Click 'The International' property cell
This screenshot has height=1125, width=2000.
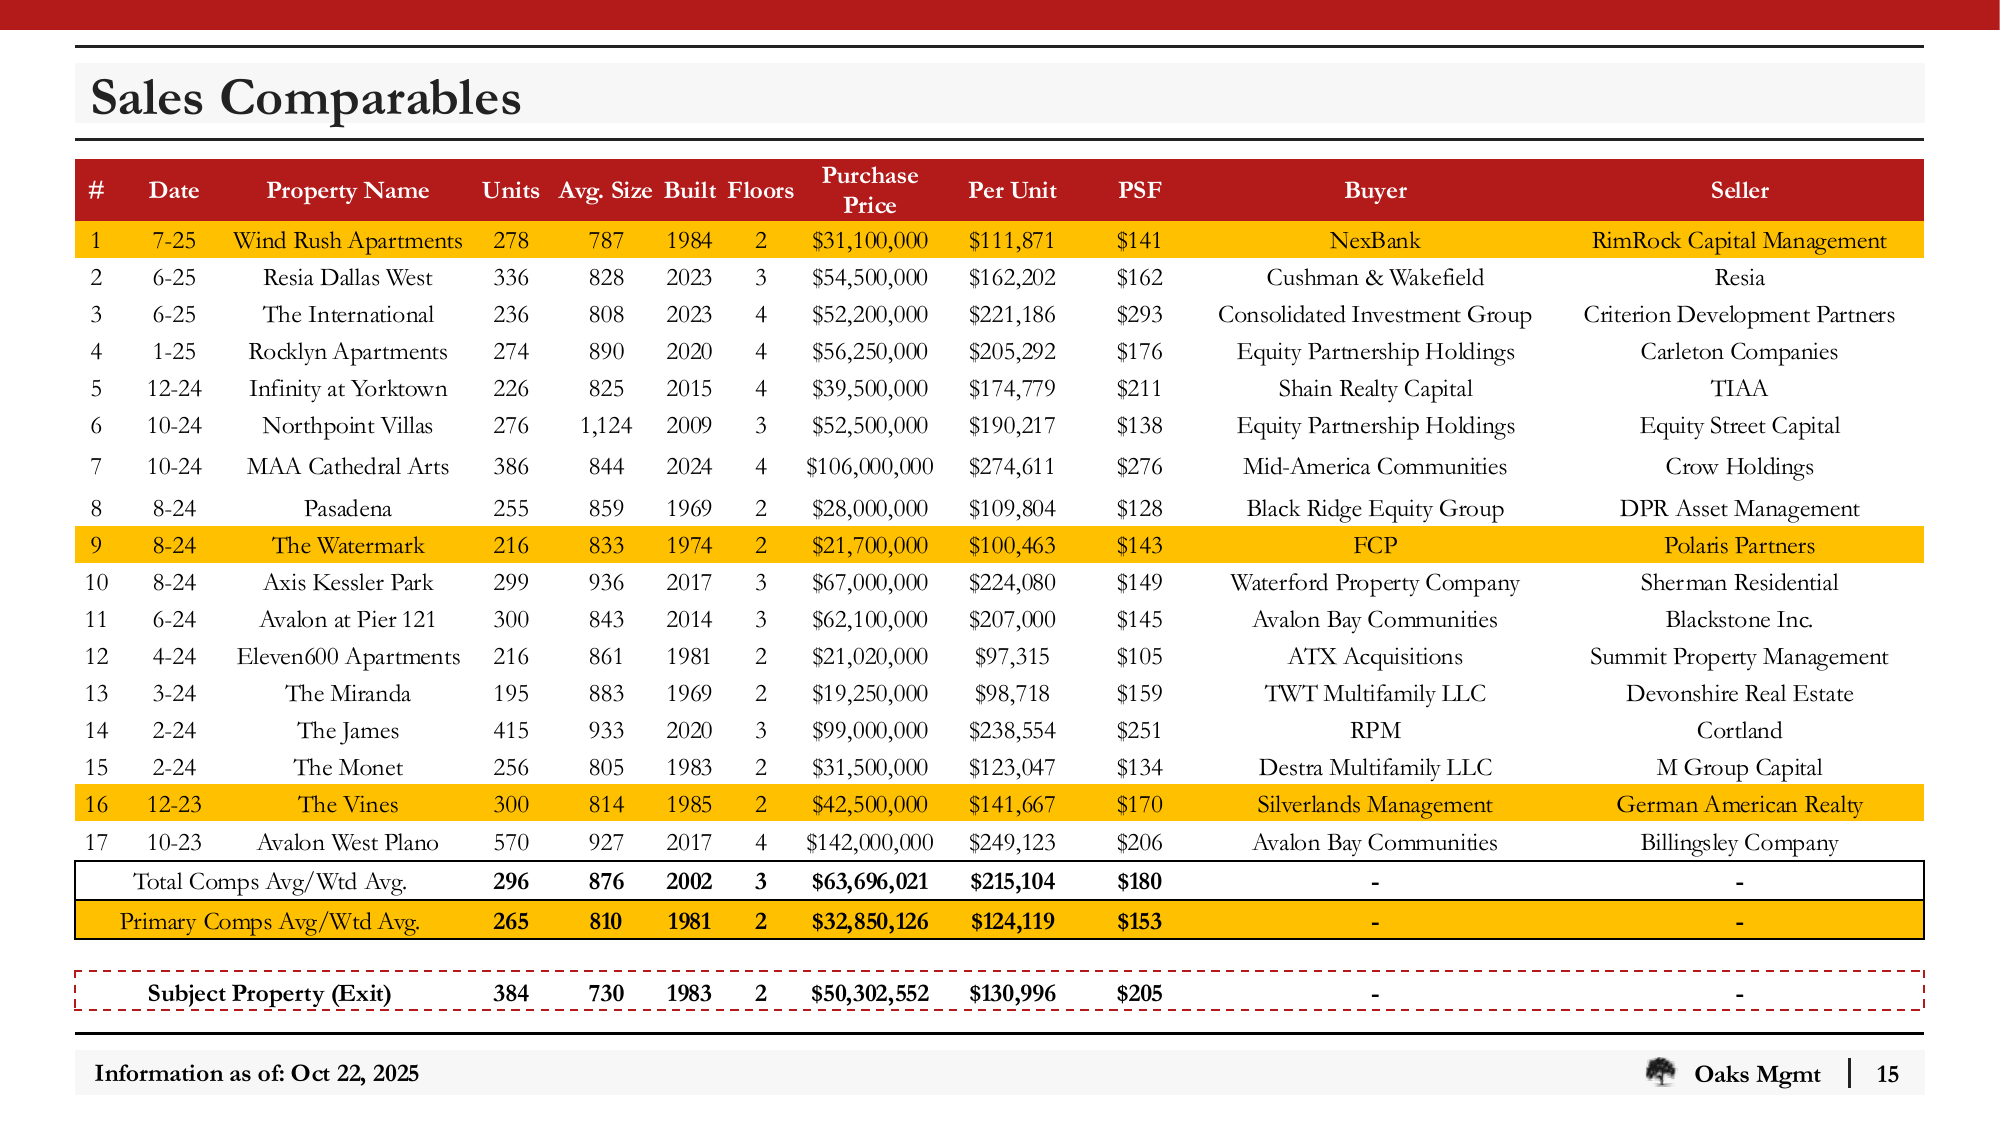point(348,314)
